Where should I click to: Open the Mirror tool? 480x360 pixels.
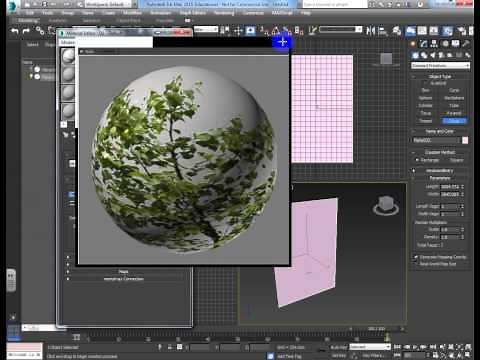[x=370, y=31]
